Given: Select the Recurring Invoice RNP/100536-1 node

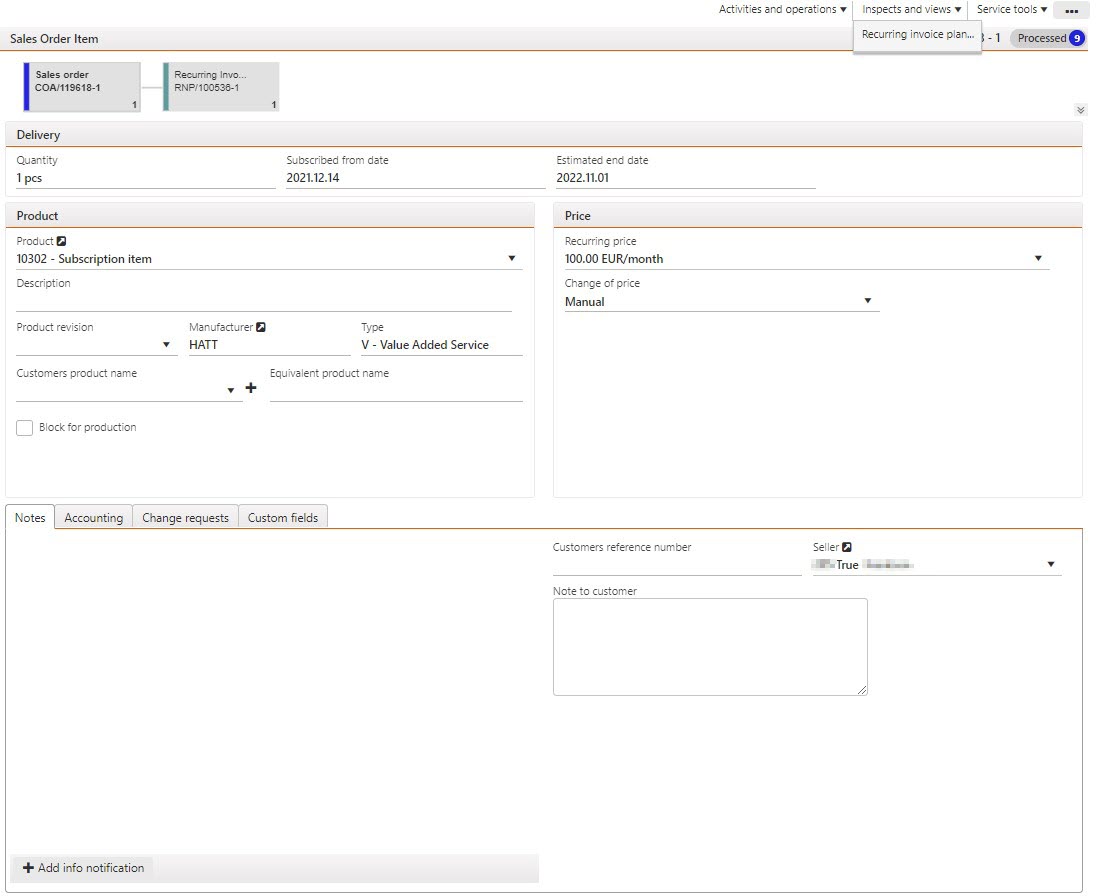Looking at the screenshot, I should click(221, 86).
